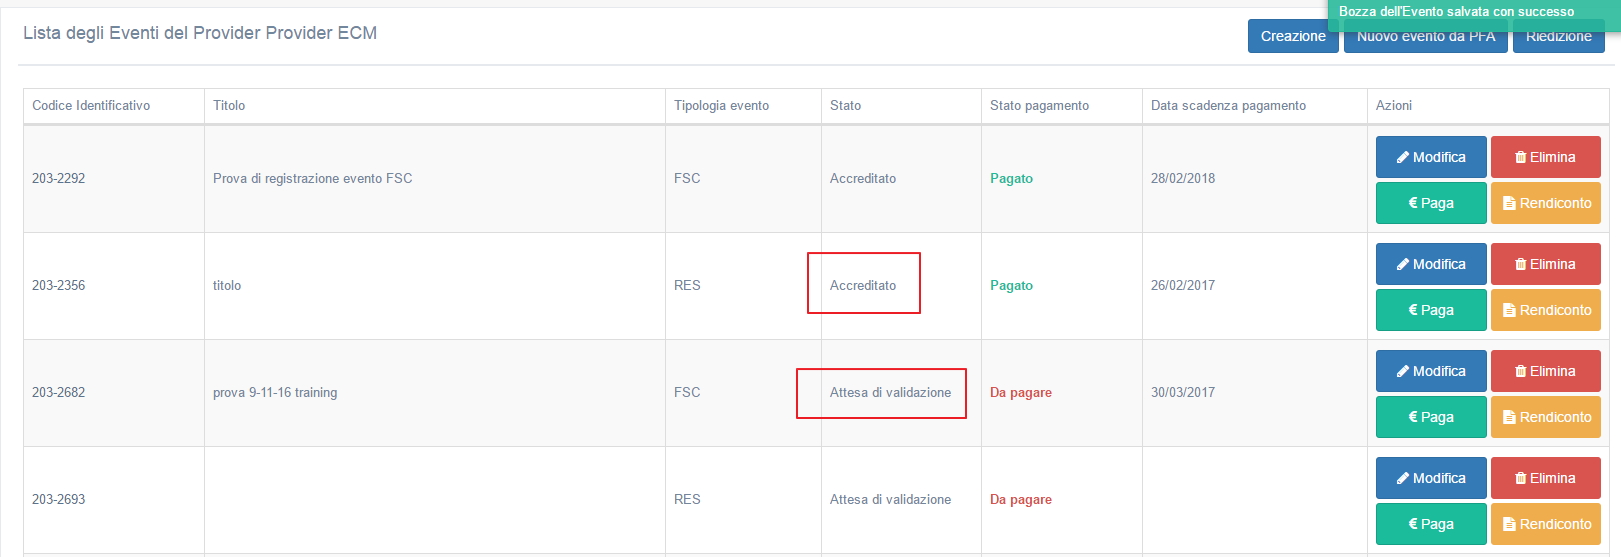Edit event 203-2693 with Modifica

point(1430,478)
